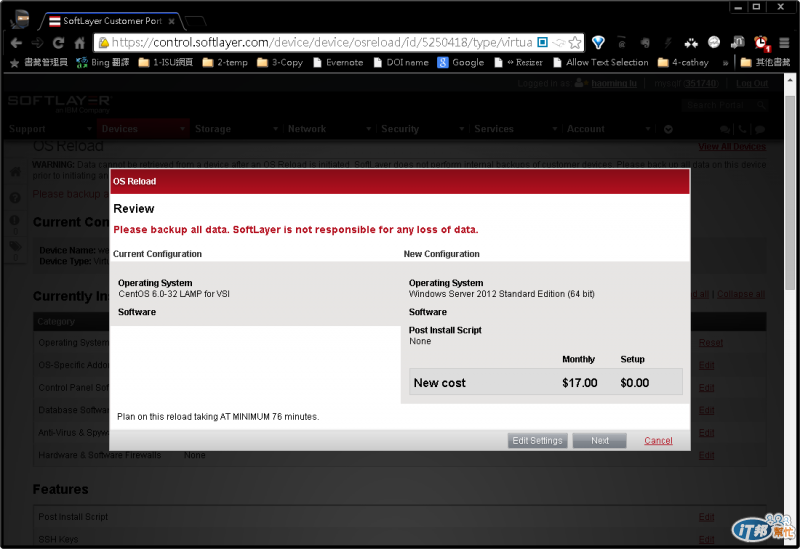
Task: Click the single speech bubble icon
Action: coord(760,129)
